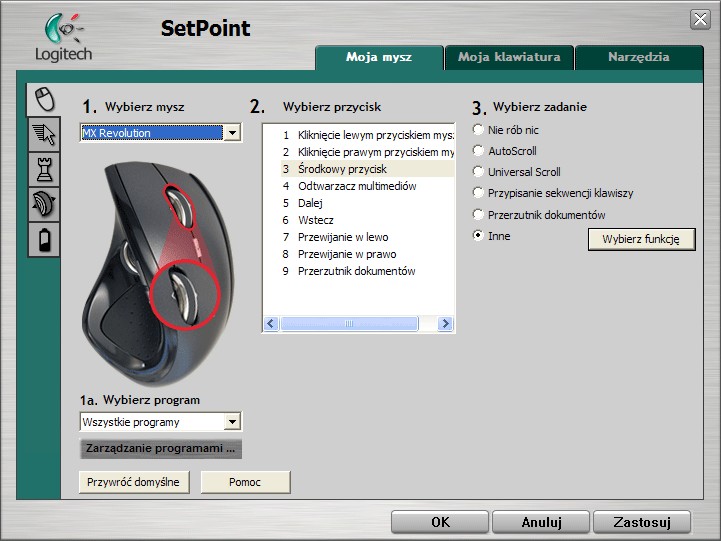Open the mouse button settings side tab
Viewport: 721px width, 541px height.
tap(42, 98)
